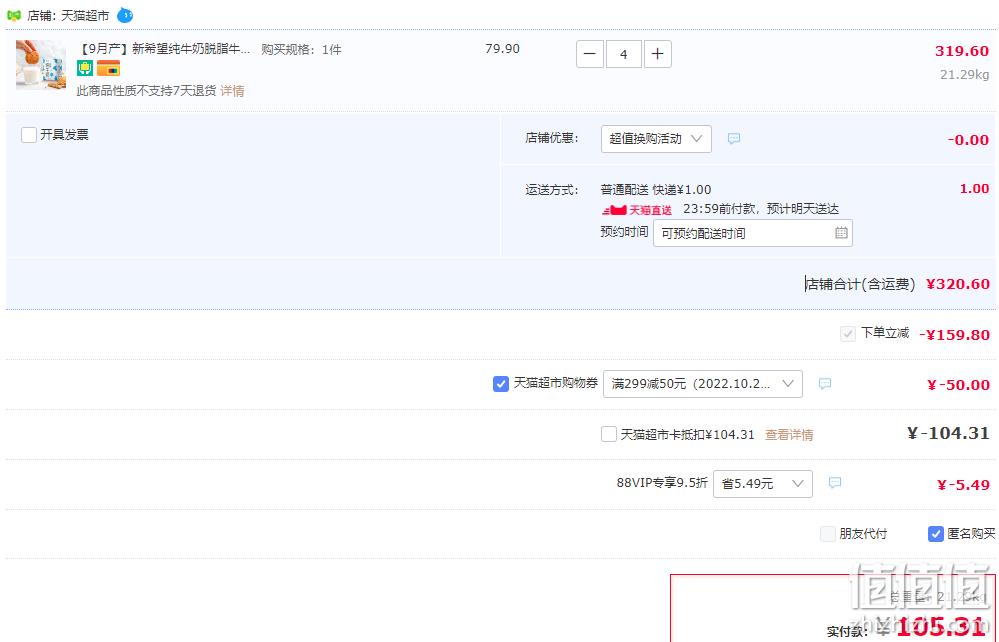Click the store discount amount -0.00
The image size is (999, 642).
point(968,139)
